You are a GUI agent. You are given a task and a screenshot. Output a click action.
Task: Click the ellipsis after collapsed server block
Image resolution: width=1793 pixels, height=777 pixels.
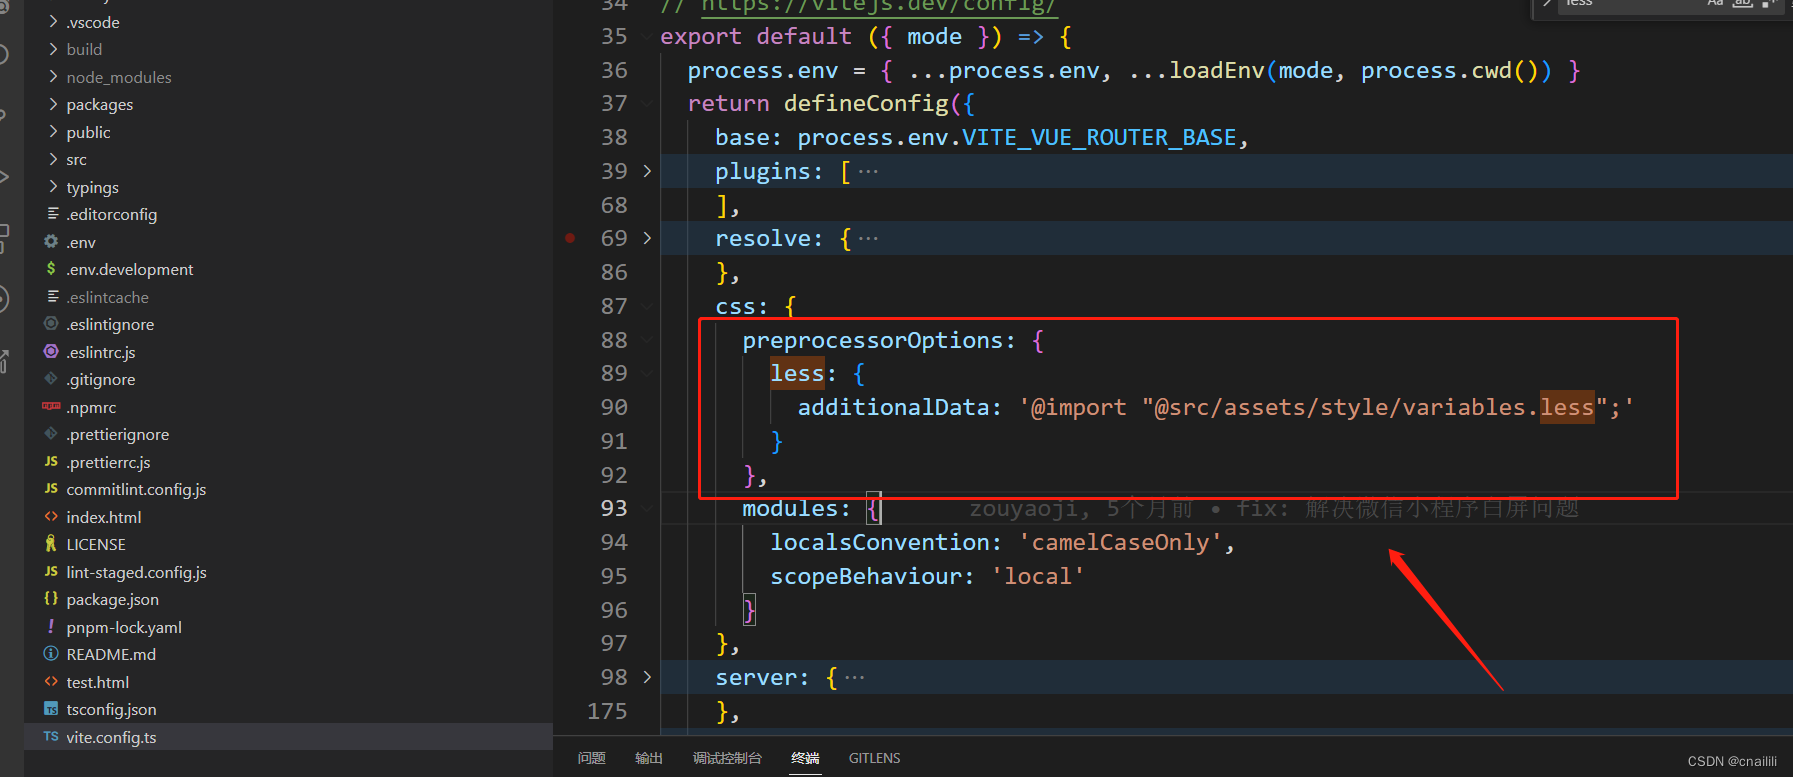pyautogui.click(x=854, y=677)
